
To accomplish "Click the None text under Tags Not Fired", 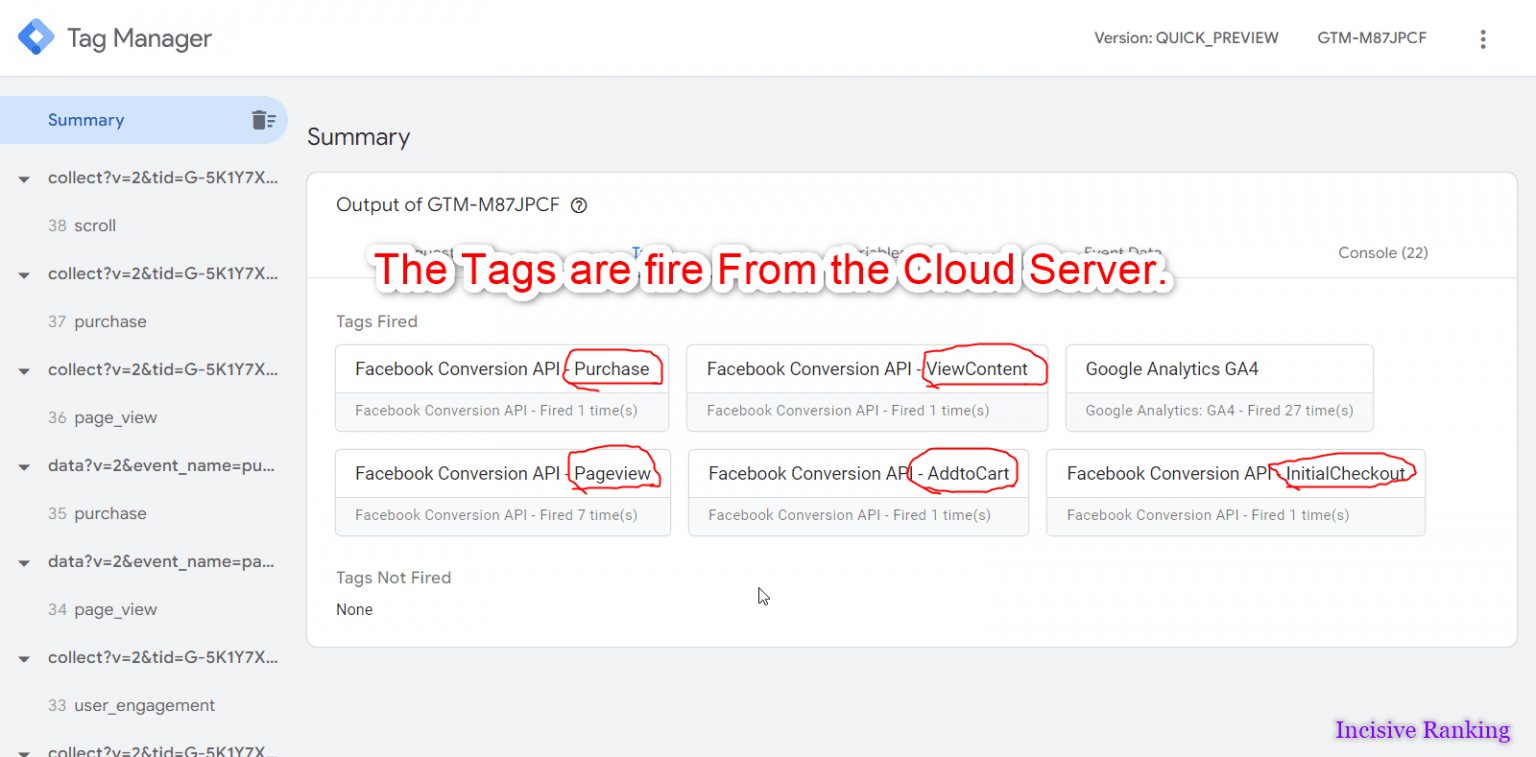I will click(x=354, y=610).
